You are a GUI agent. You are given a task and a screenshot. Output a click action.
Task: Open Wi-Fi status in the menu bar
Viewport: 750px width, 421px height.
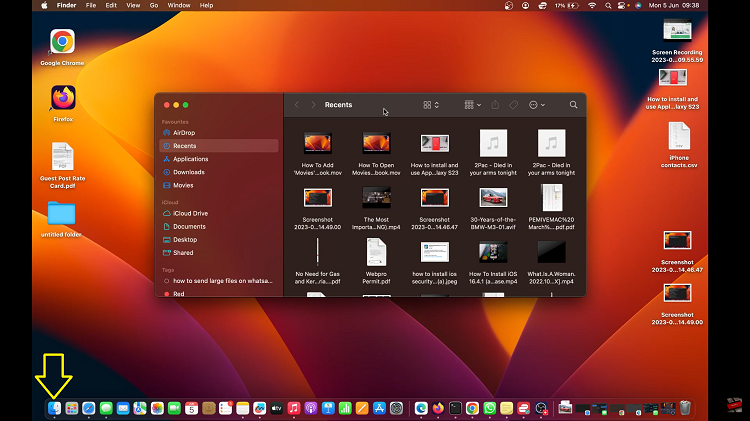click(x=592, y=5)
